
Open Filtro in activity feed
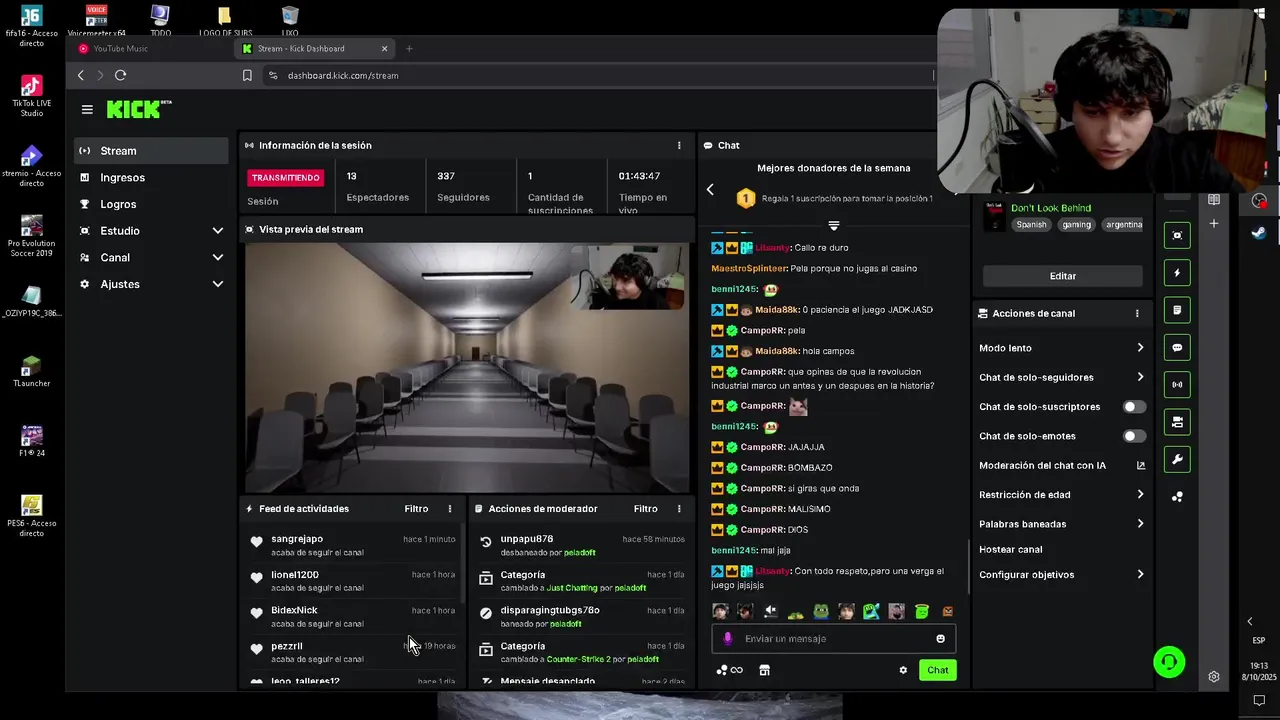[x=416, y=509]
